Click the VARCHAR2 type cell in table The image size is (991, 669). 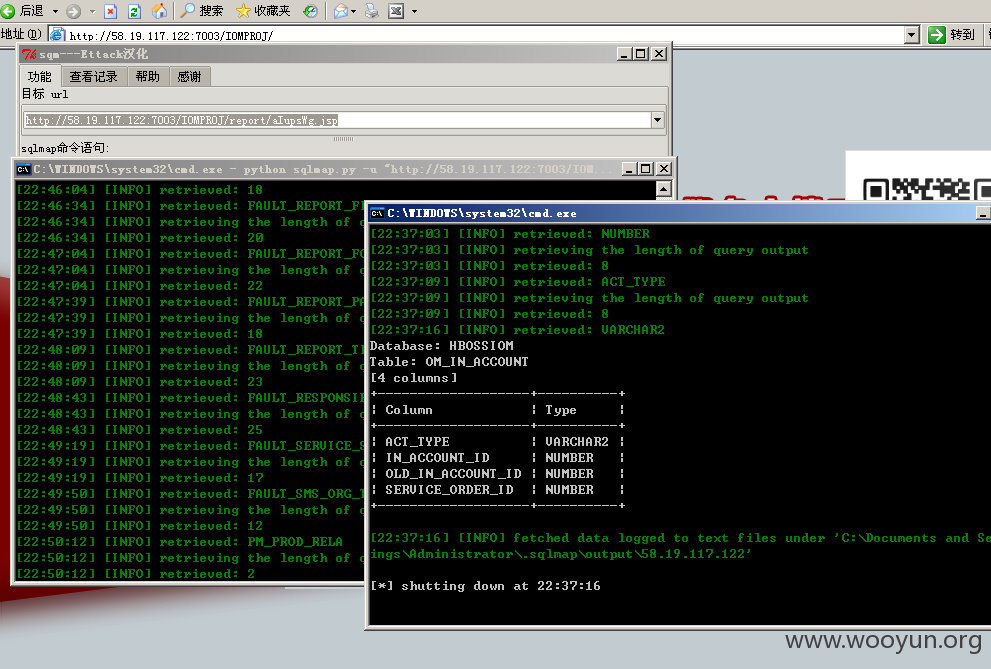point(576,442)
